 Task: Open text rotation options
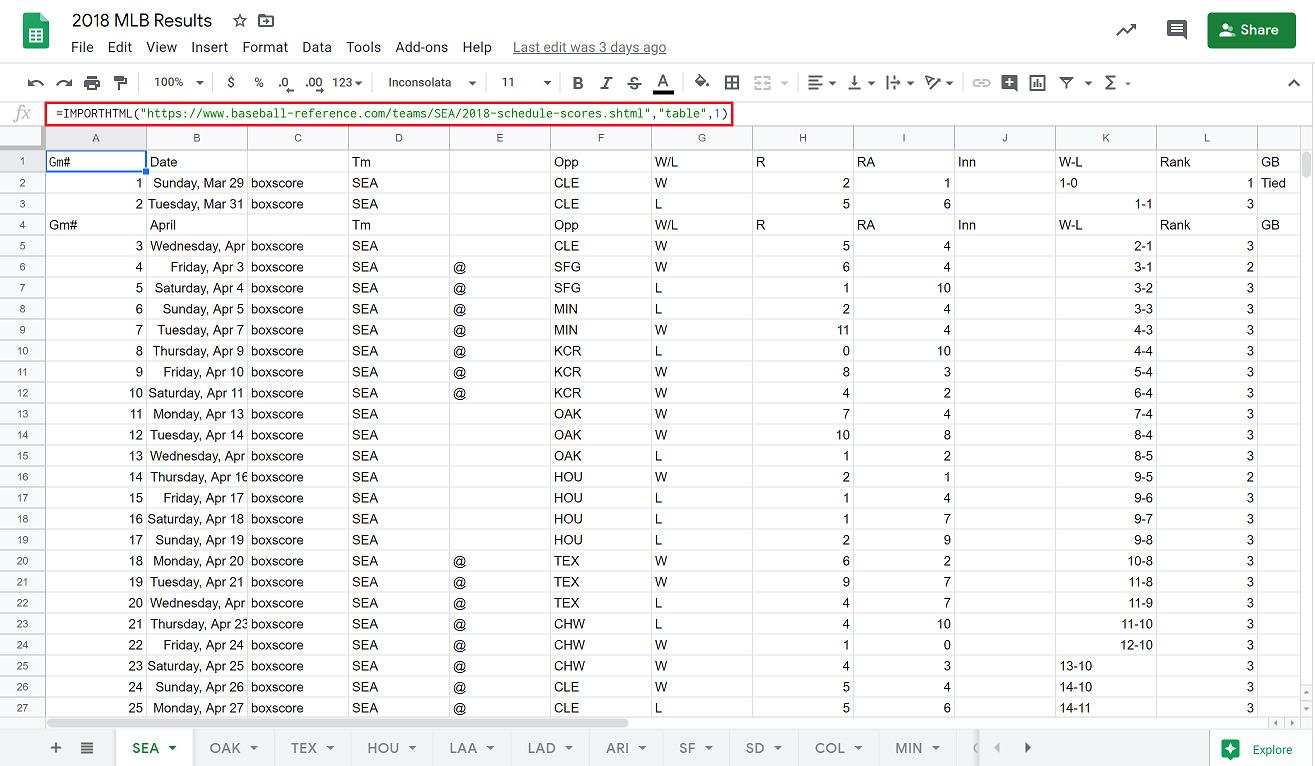pos(938,83)
